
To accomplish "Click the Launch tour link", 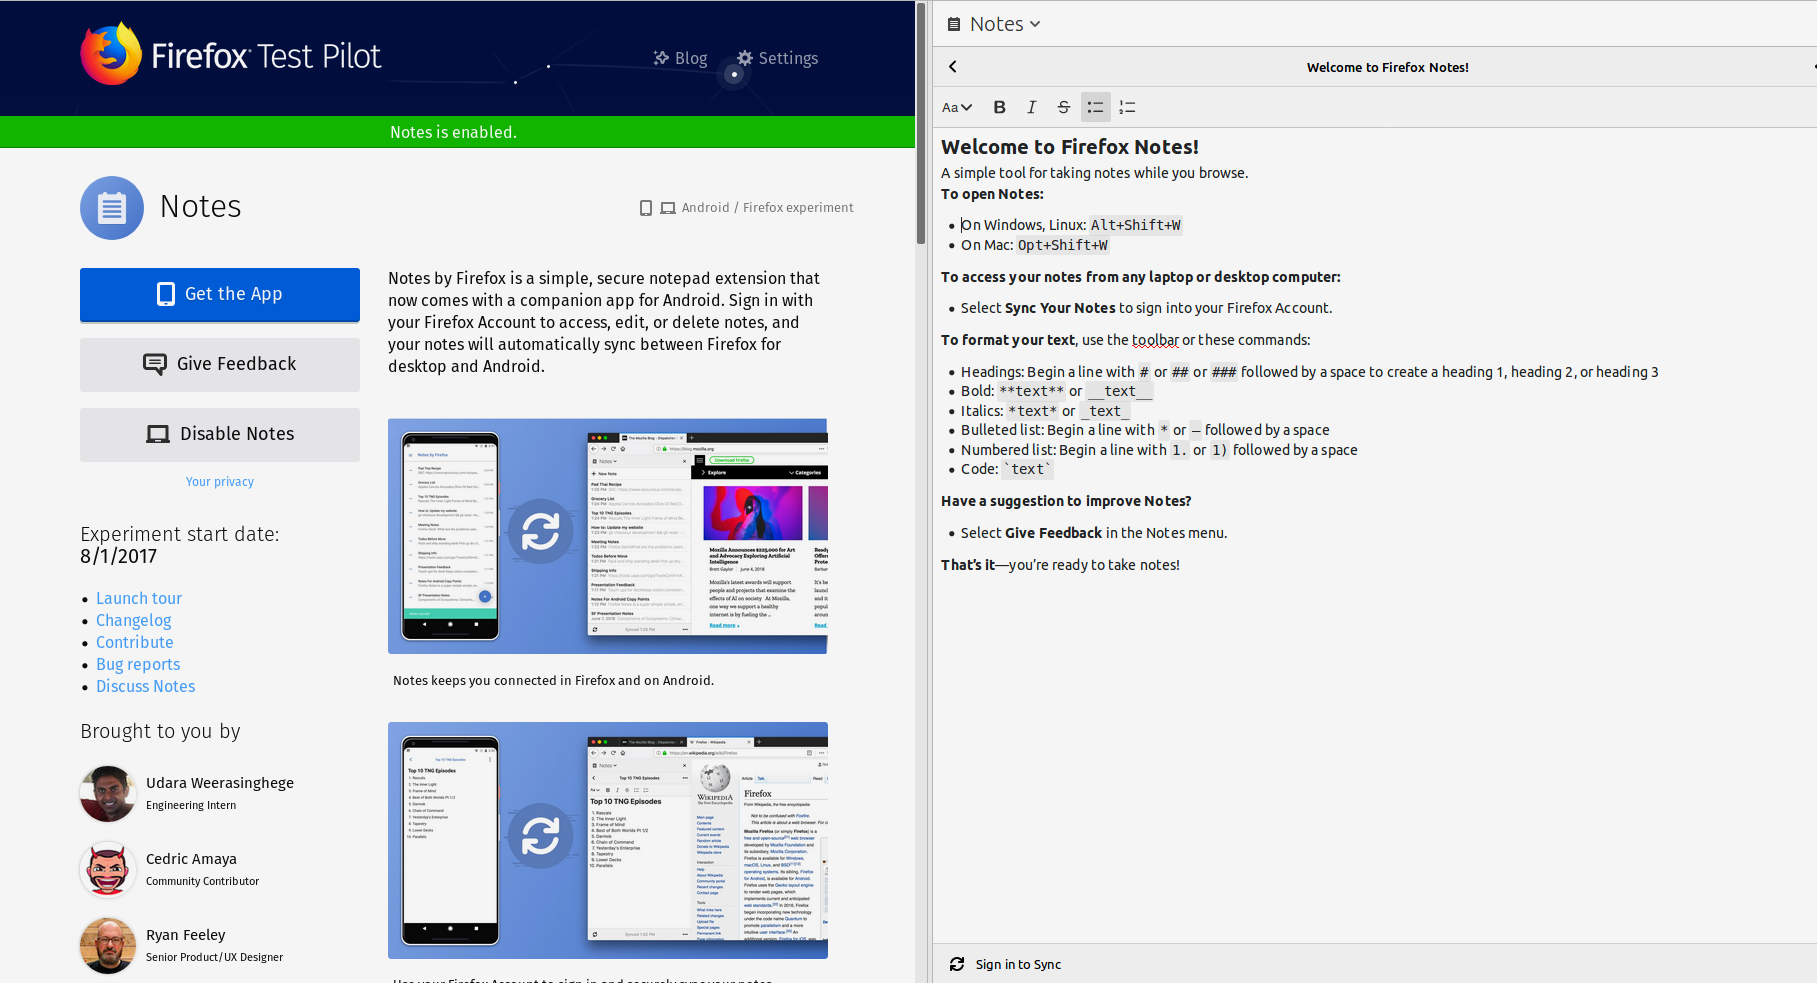I will pyautogui.click(x=139, y=598).
